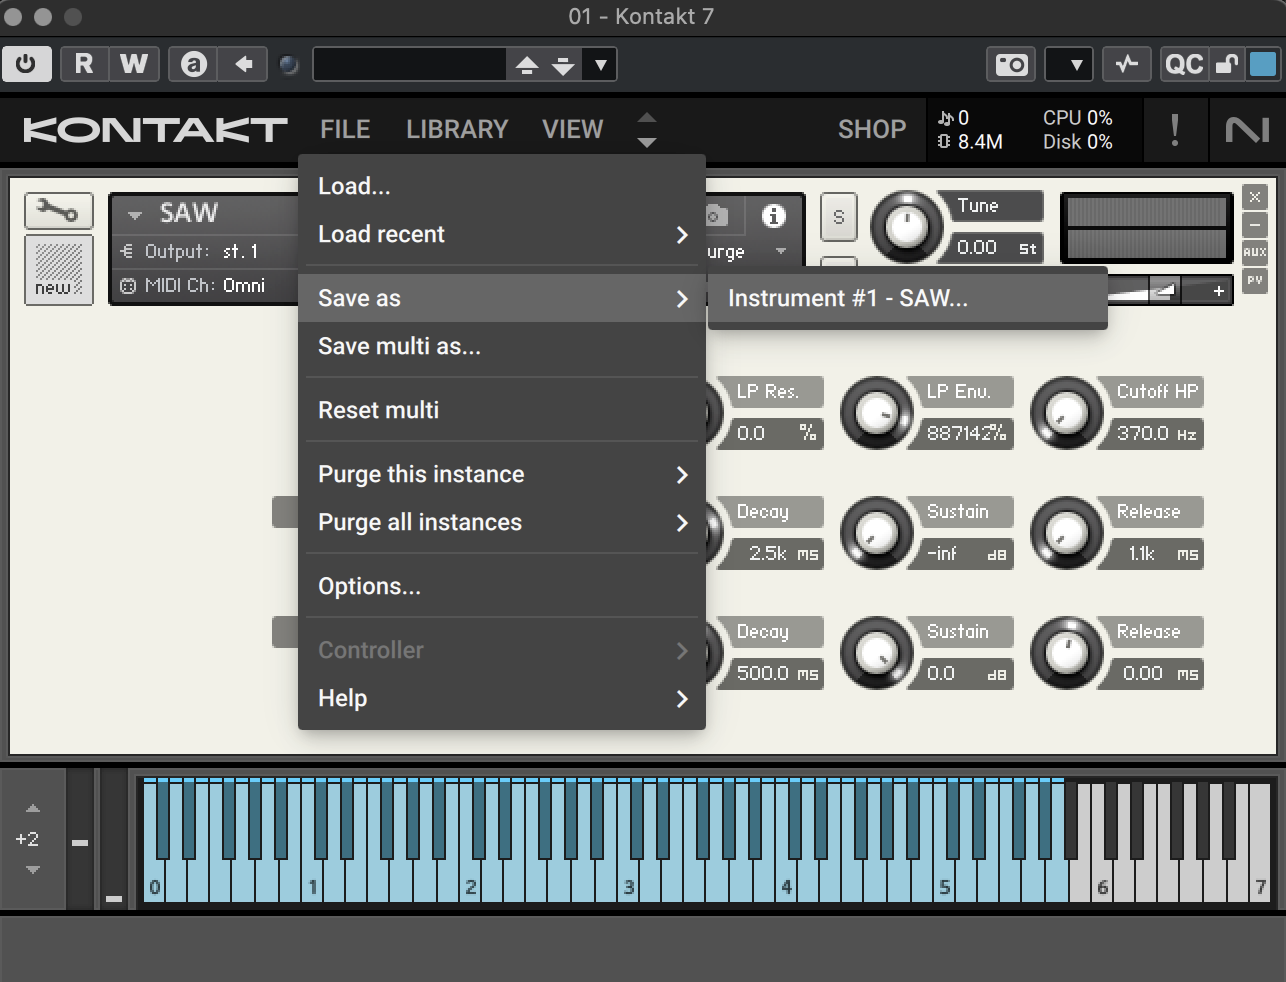
Task: Open the LIBRARY menu
Action: click(x=457, y=129)
